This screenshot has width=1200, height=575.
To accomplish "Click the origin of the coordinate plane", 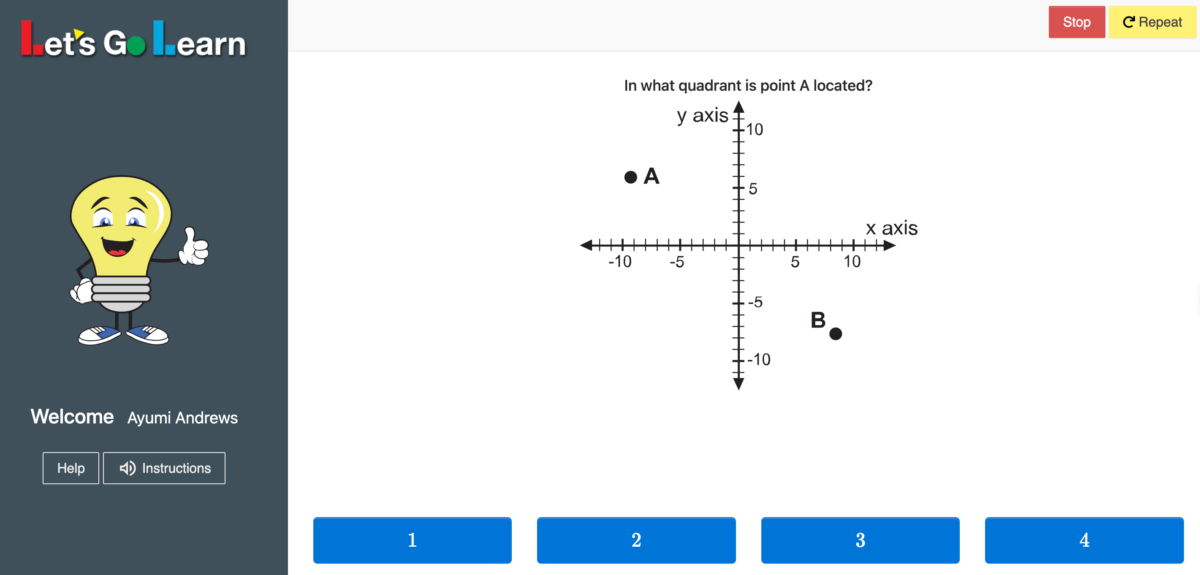I will click(739, 245).
